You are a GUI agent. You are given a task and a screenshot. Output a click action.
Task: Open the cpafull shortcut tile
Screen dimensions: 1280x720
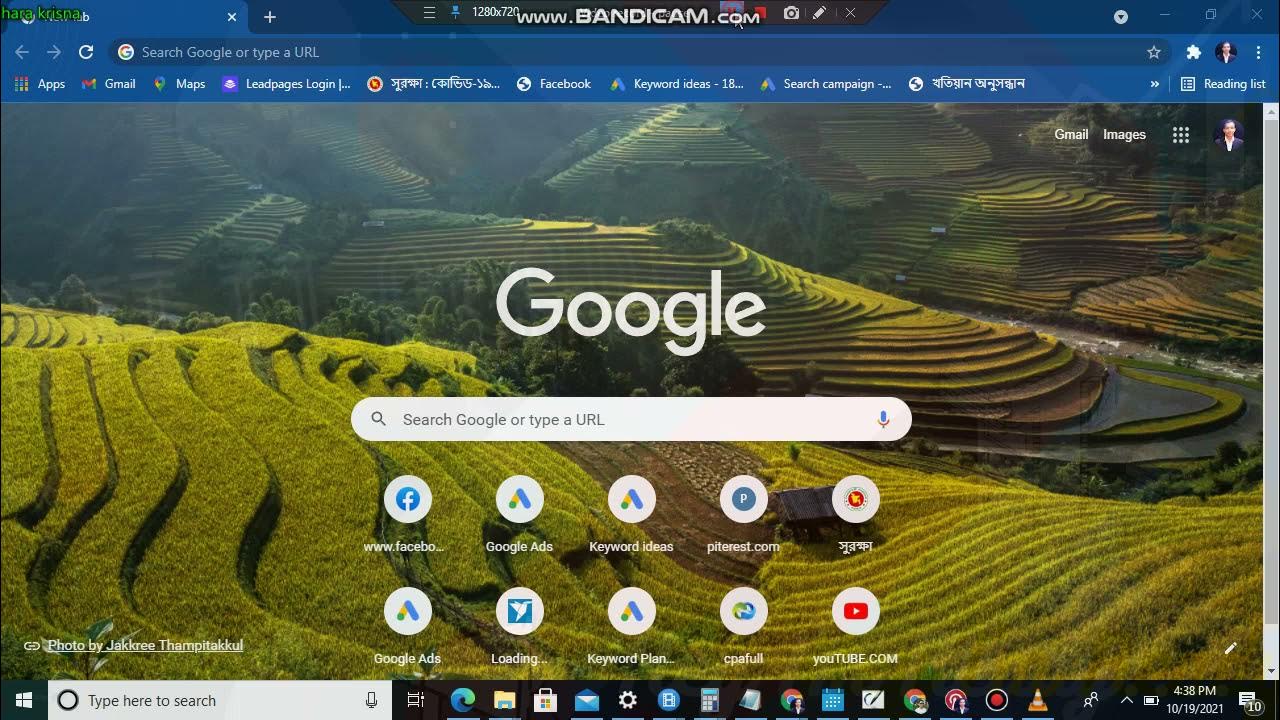tap(743, 628)
